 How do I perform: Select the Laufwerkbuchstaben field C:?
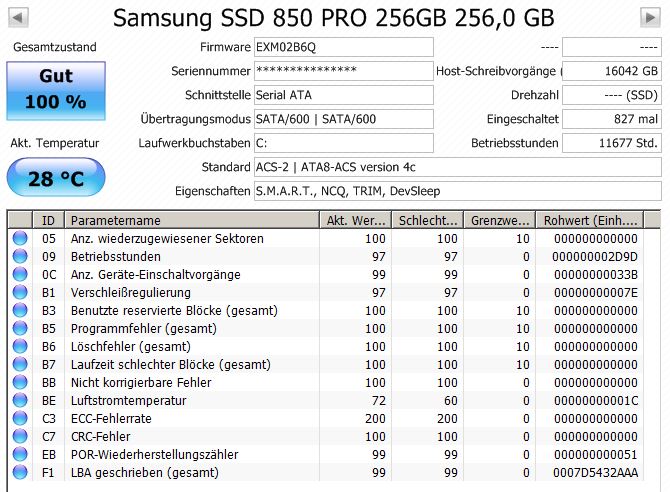344,143
